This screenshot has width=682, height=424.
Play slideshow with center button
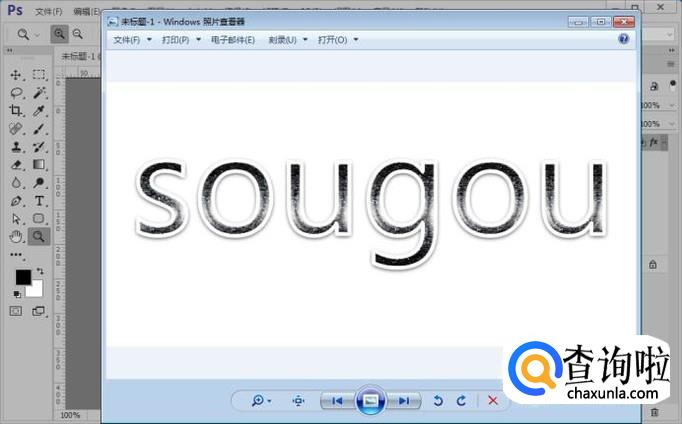coord(370,400)
